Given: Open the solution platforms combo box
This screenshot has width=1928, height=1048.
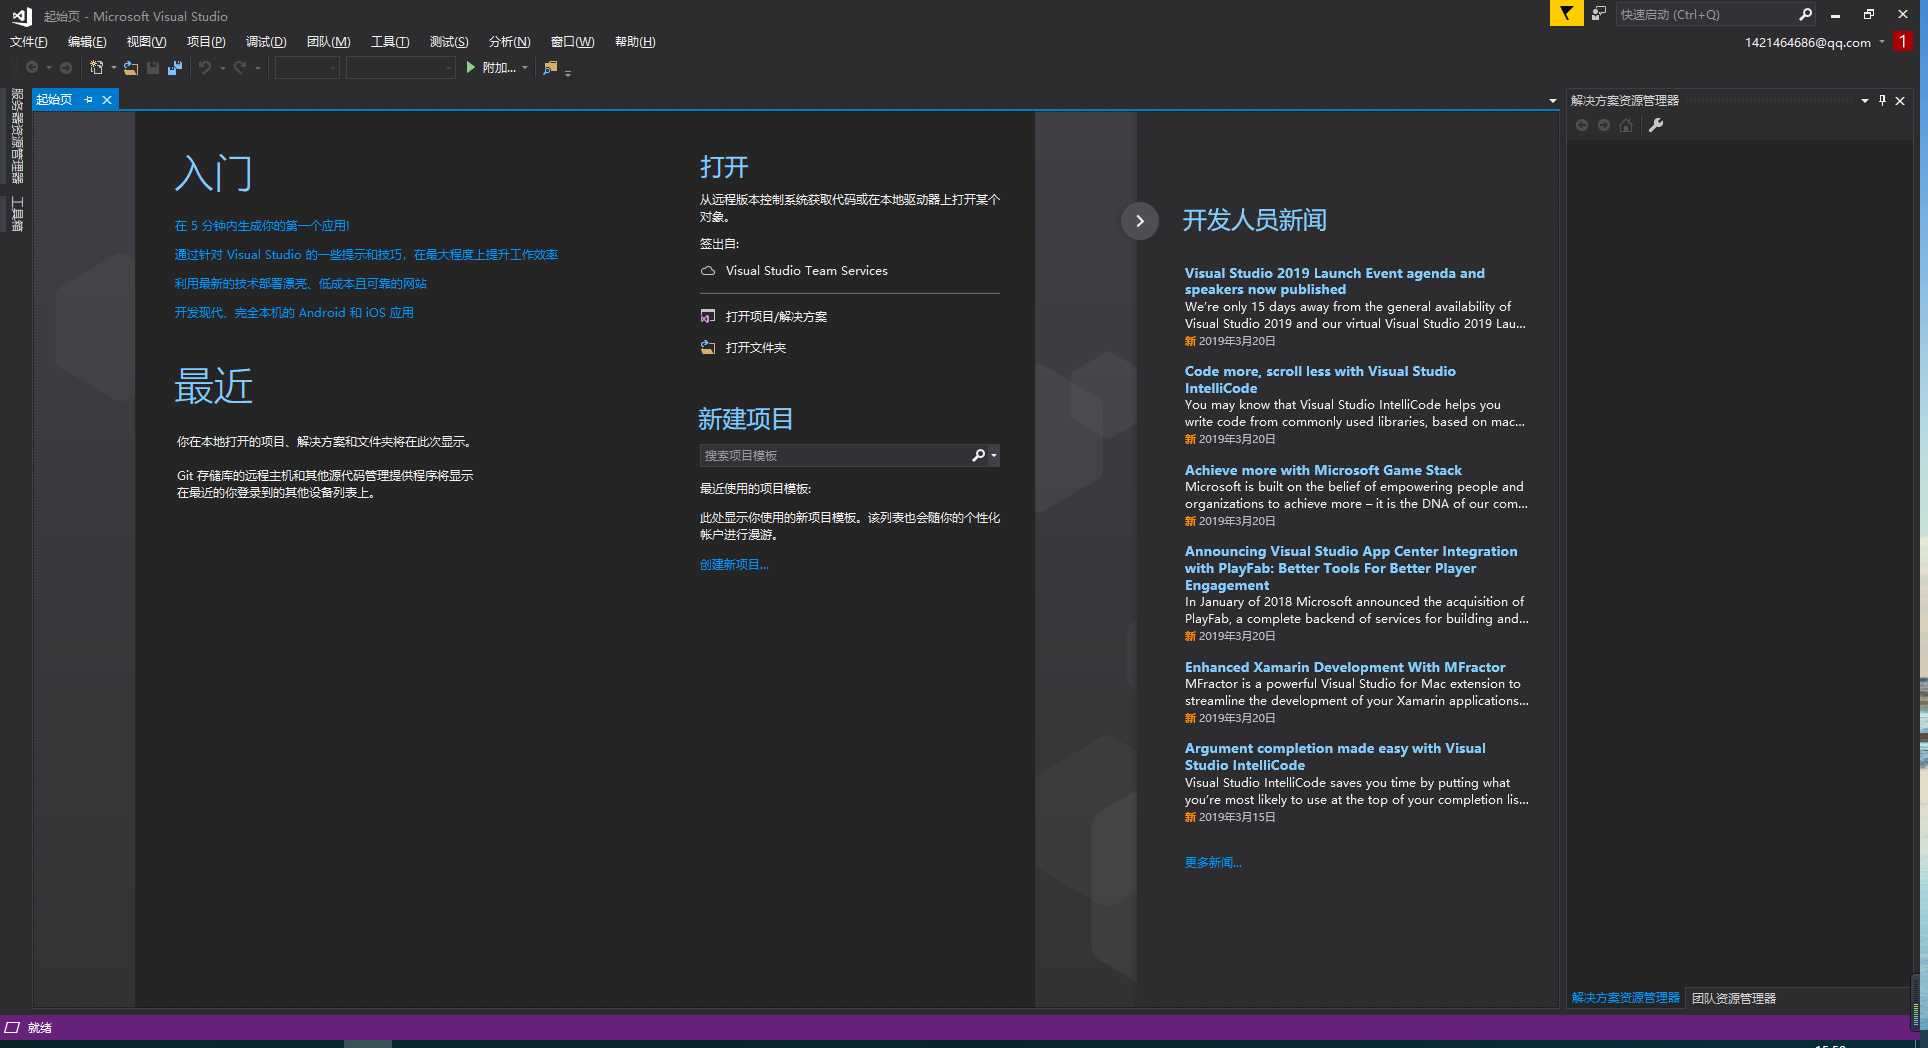Looking at the screenshot, I should [x=400, y=68].
